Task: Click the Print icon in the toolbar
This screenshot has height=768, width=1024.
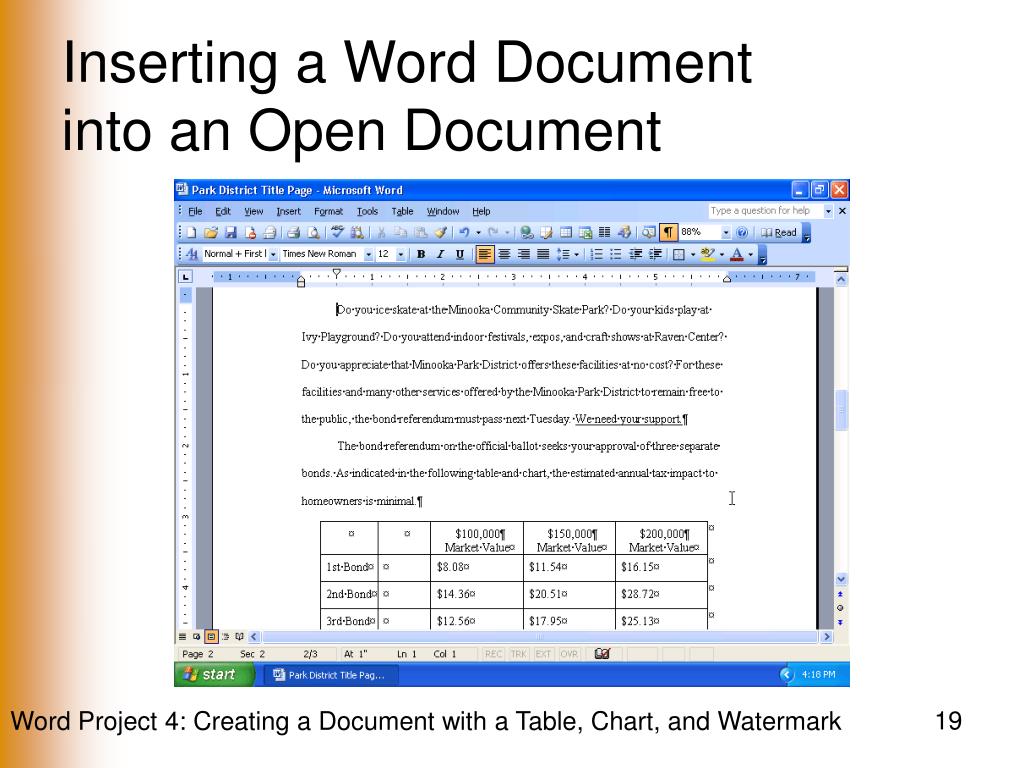Action: click(293, 232)
